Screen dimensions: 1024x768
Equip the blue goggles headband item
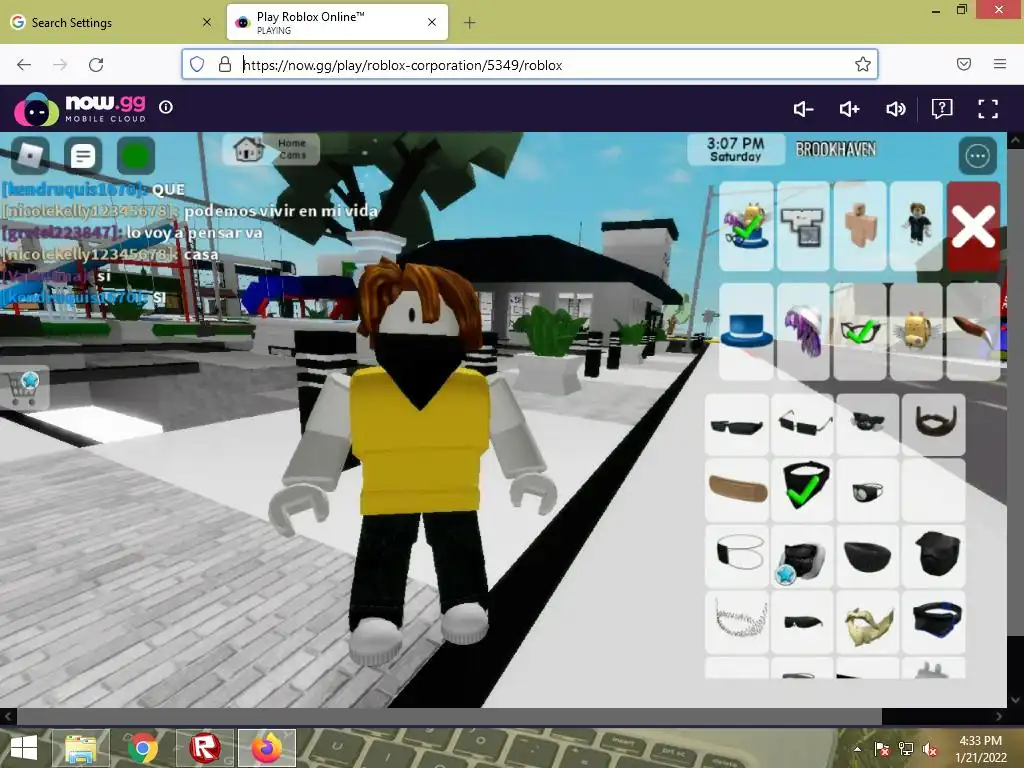[934, 622]
